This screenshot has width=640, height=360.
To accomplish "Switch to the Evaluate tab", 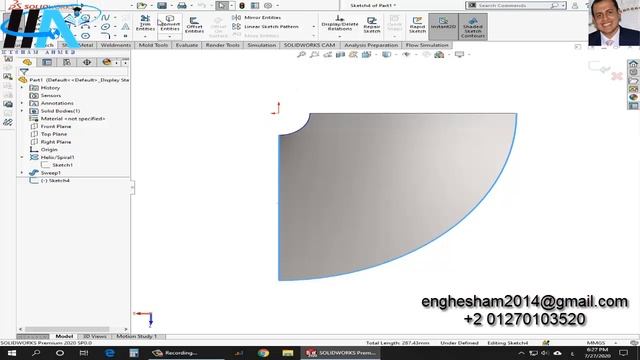I will tap(187, 45).
